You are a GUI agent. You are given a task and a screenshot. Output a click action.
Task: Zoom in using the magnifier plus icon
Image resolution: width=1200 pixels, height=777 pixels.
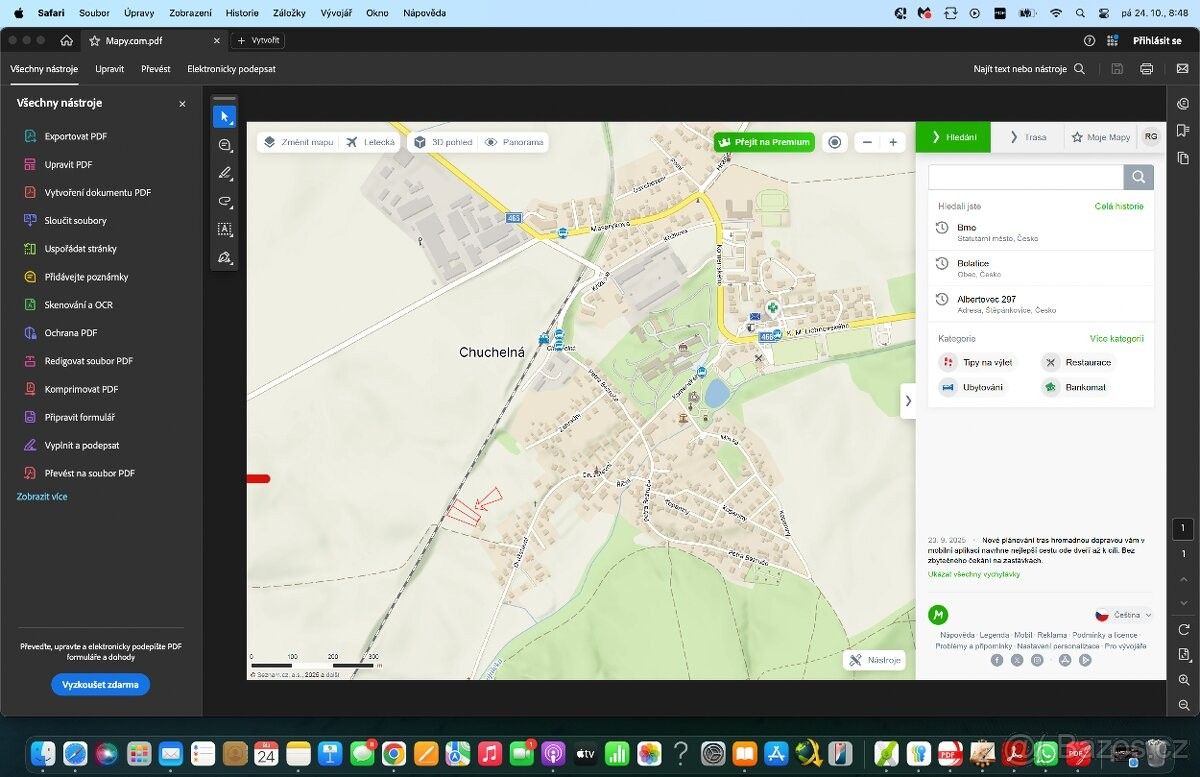click(1183, 680)
